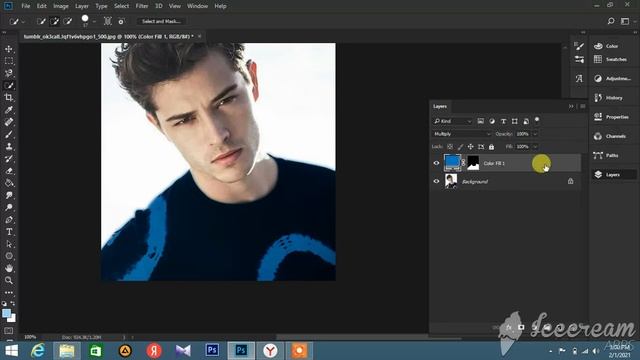Open the Channels panel
This screenshot has height=360, width=640.
pyautogui.click(x=614, y=136)
